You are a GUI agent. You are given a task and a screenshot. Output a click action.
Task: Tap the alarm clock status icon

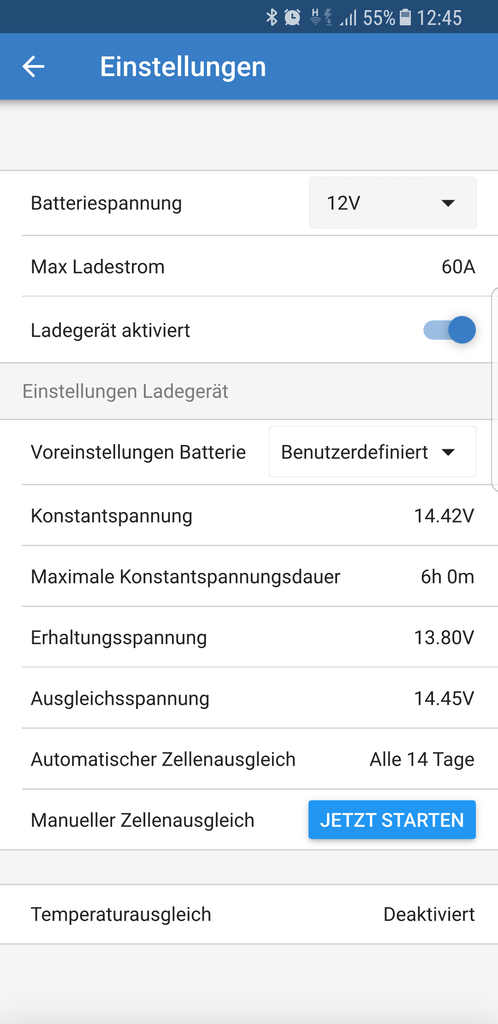(292, 18)
